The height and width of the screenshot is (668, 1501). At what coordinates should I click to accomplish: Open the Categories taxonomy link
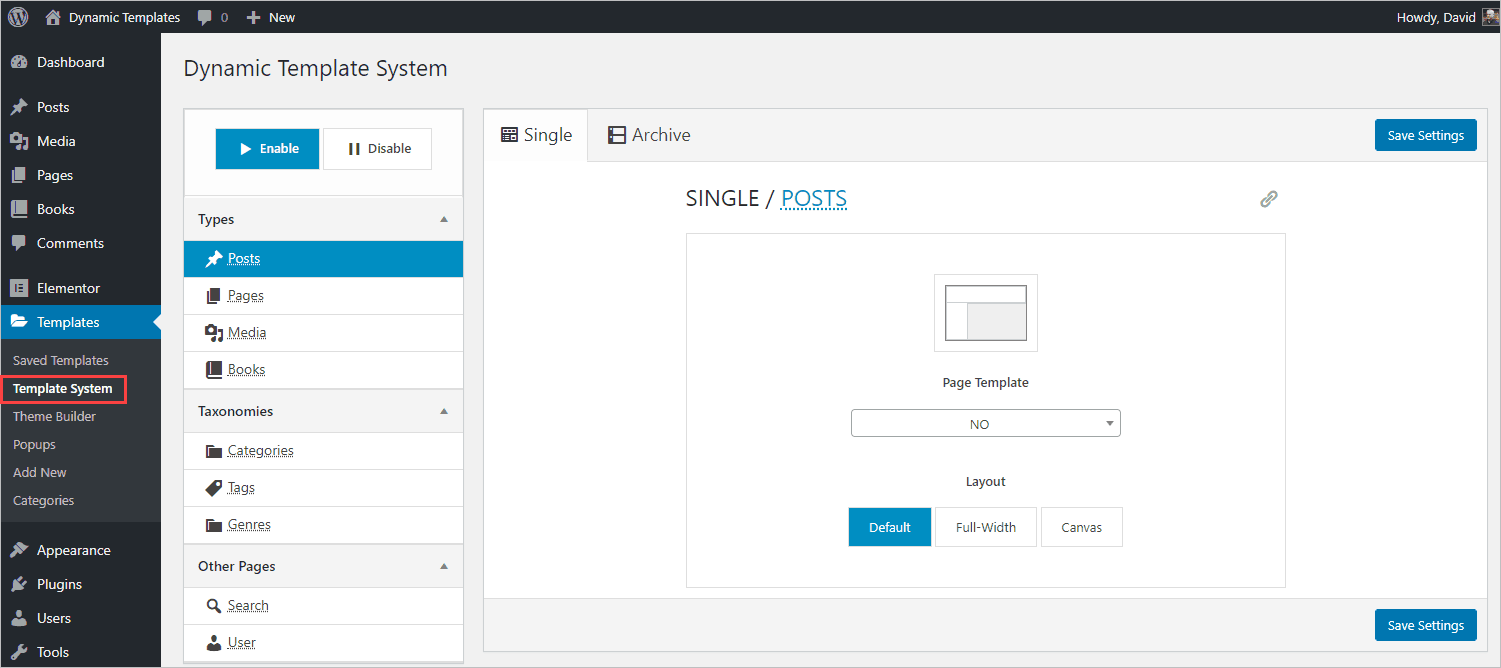coord(260,451)
